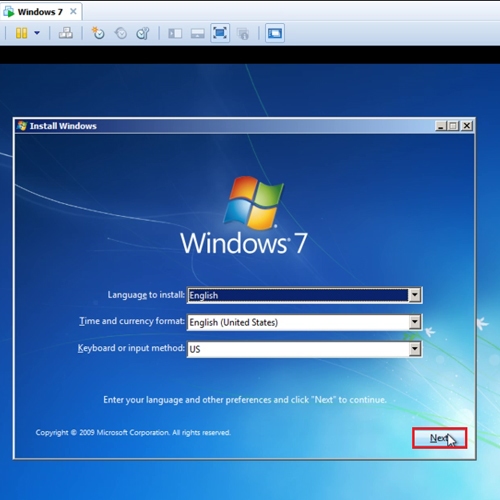Open the snapshot manager wrench-clock icon

[143, 33]
